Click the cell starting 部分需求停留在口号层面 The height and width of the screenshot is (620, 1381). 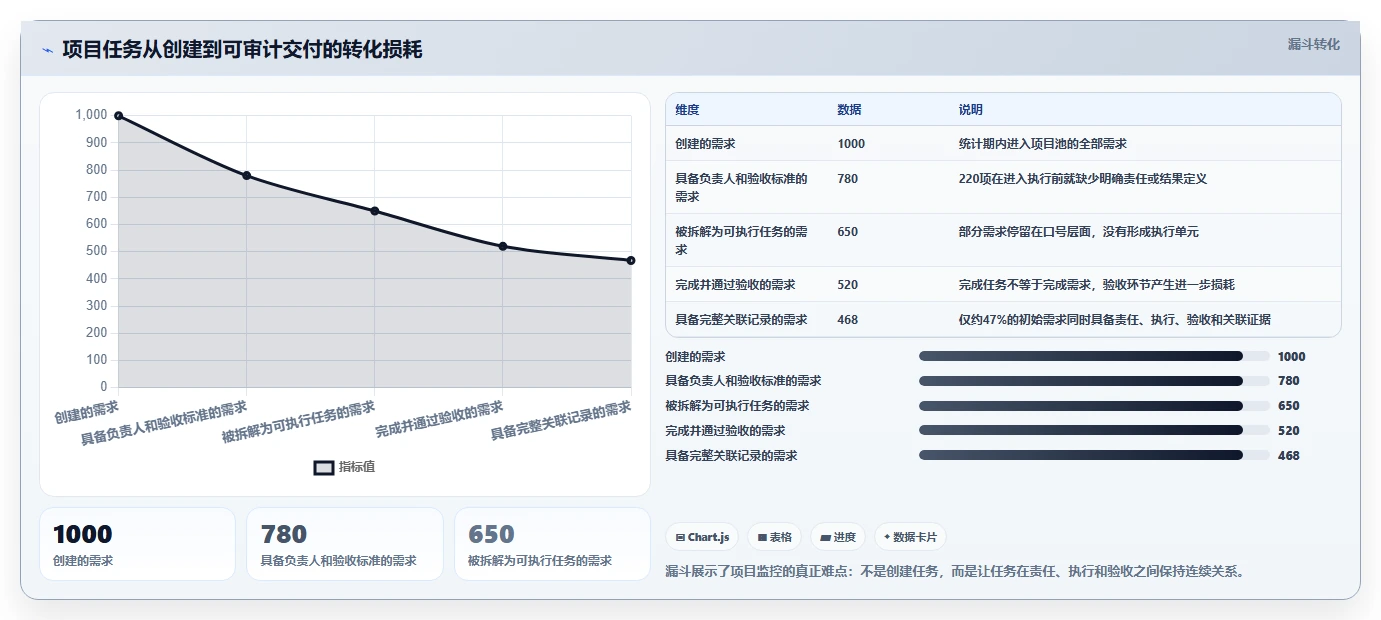point(1144,241)
